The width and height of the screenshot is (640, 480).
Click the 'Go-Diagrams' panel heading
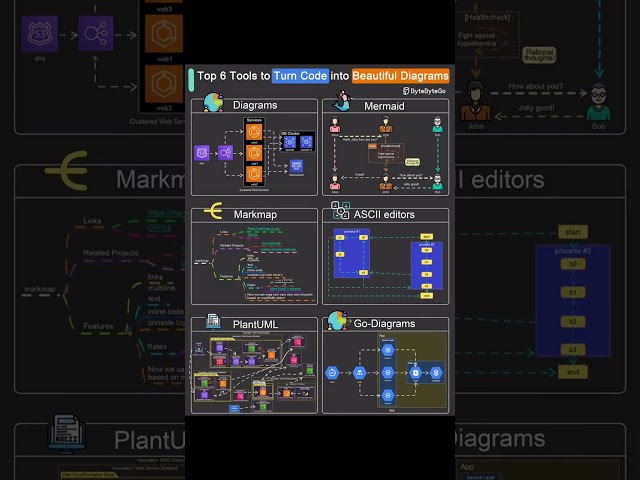[384, 323]
